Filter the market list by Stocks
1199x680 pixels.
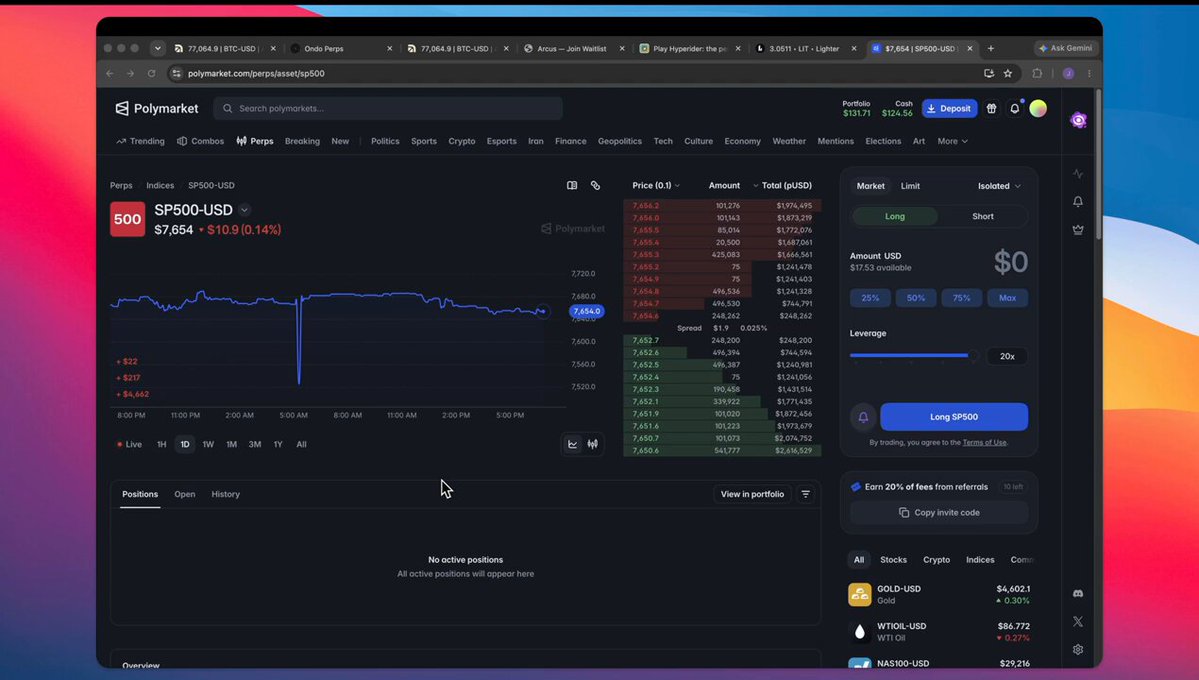coord(893,560)
